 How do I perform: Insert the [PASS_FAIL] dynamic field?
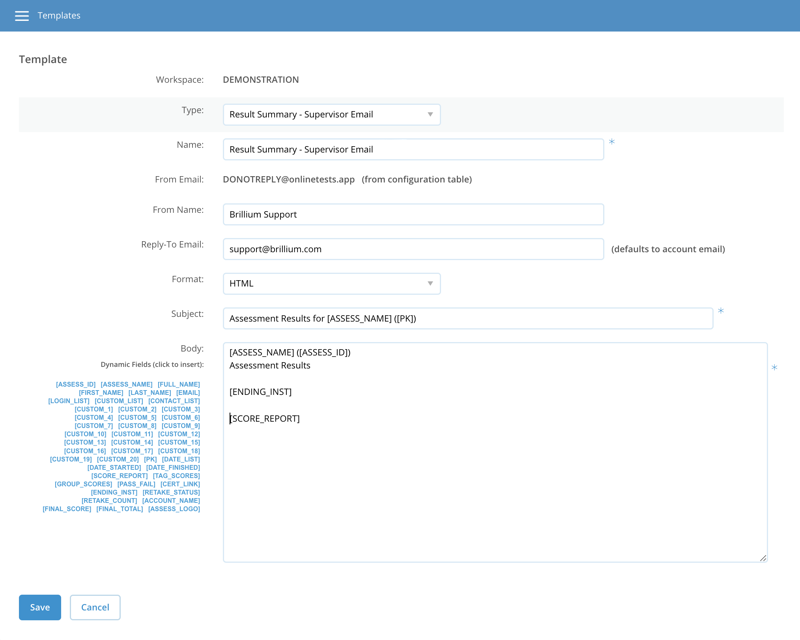click(136, 484)
